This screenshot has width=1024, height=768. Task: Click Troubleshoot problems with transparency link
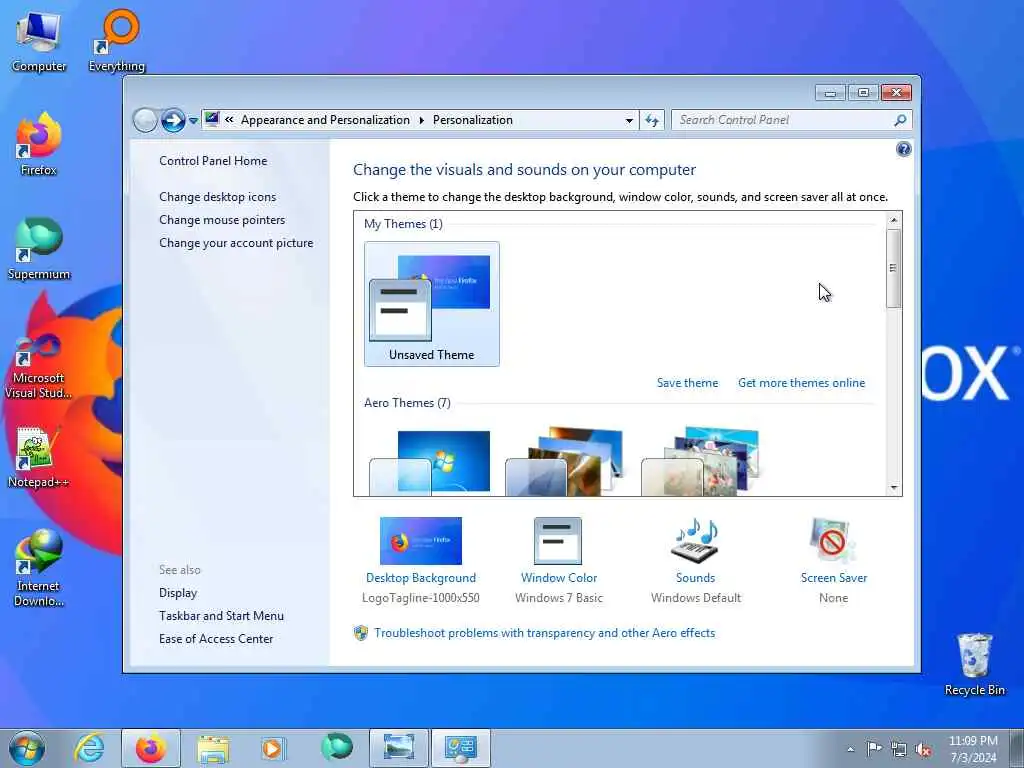tap(545, 633)
